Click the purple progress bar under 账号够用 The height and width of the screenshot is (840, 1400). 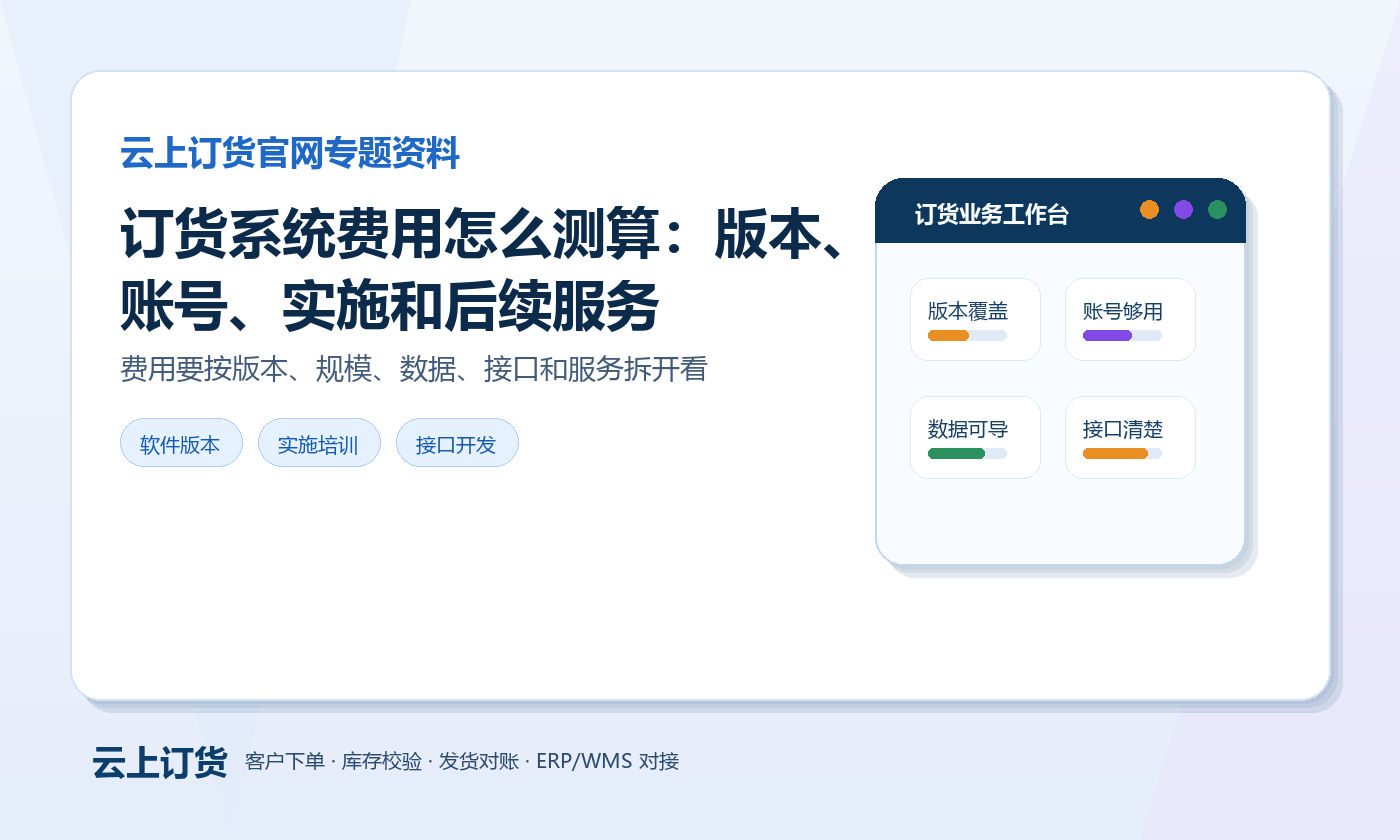tap(1122, 335)
